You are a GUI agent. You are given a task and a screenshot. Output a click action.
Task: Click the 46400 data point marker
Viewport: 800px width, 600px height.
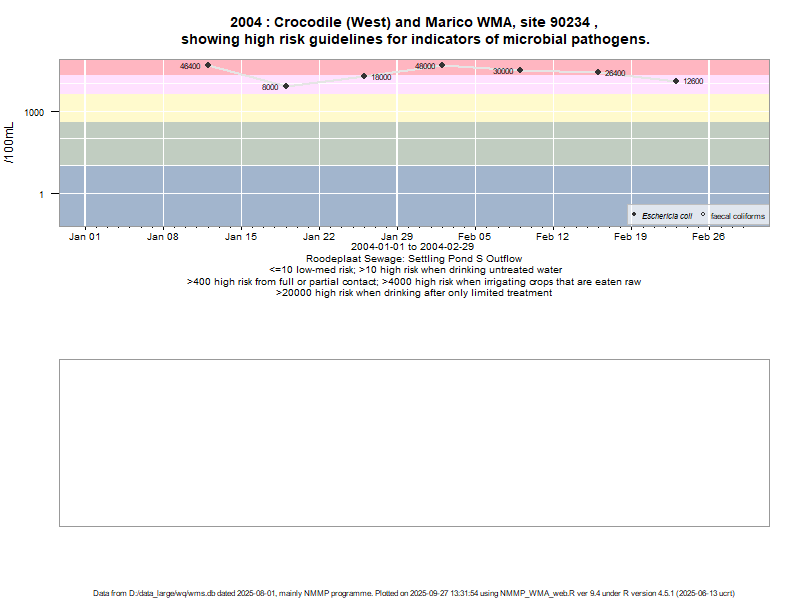click(208, 65)
